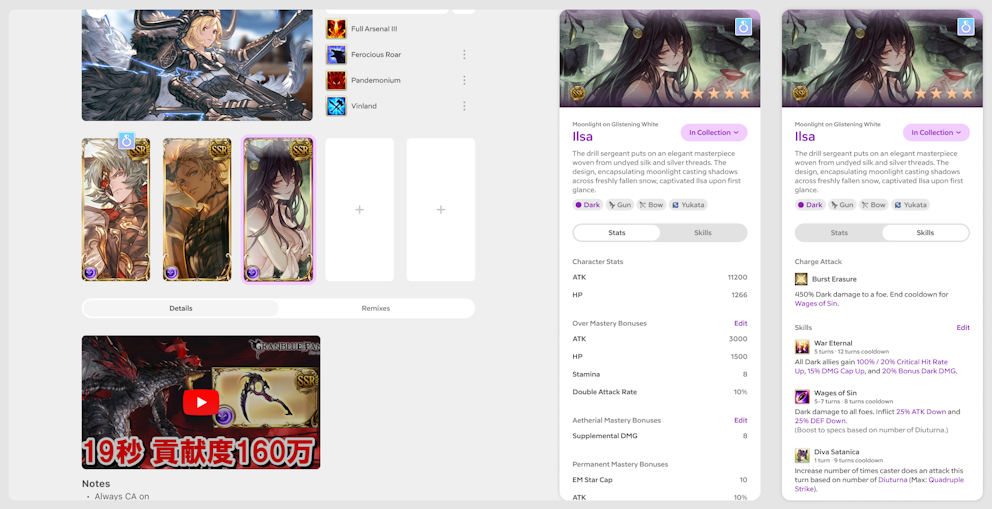Click 15% DMG Cap Up link

[836, 371]
